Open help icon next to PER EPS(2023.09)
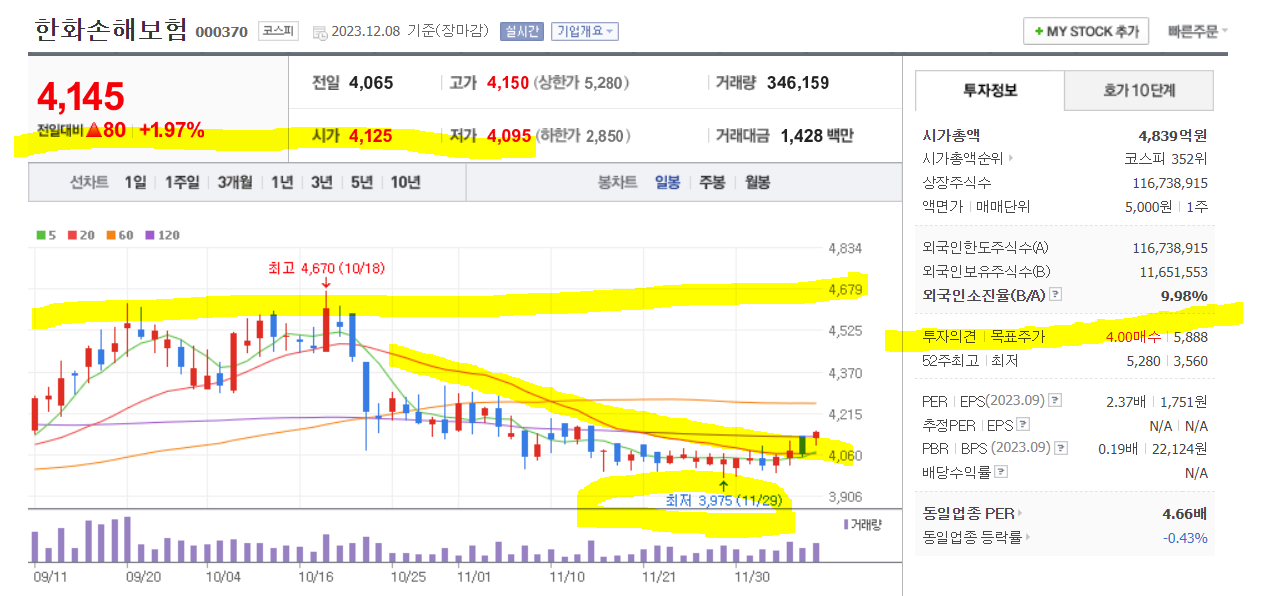Viewport: 1269px width, 596px height. (x=1054, y=401)
